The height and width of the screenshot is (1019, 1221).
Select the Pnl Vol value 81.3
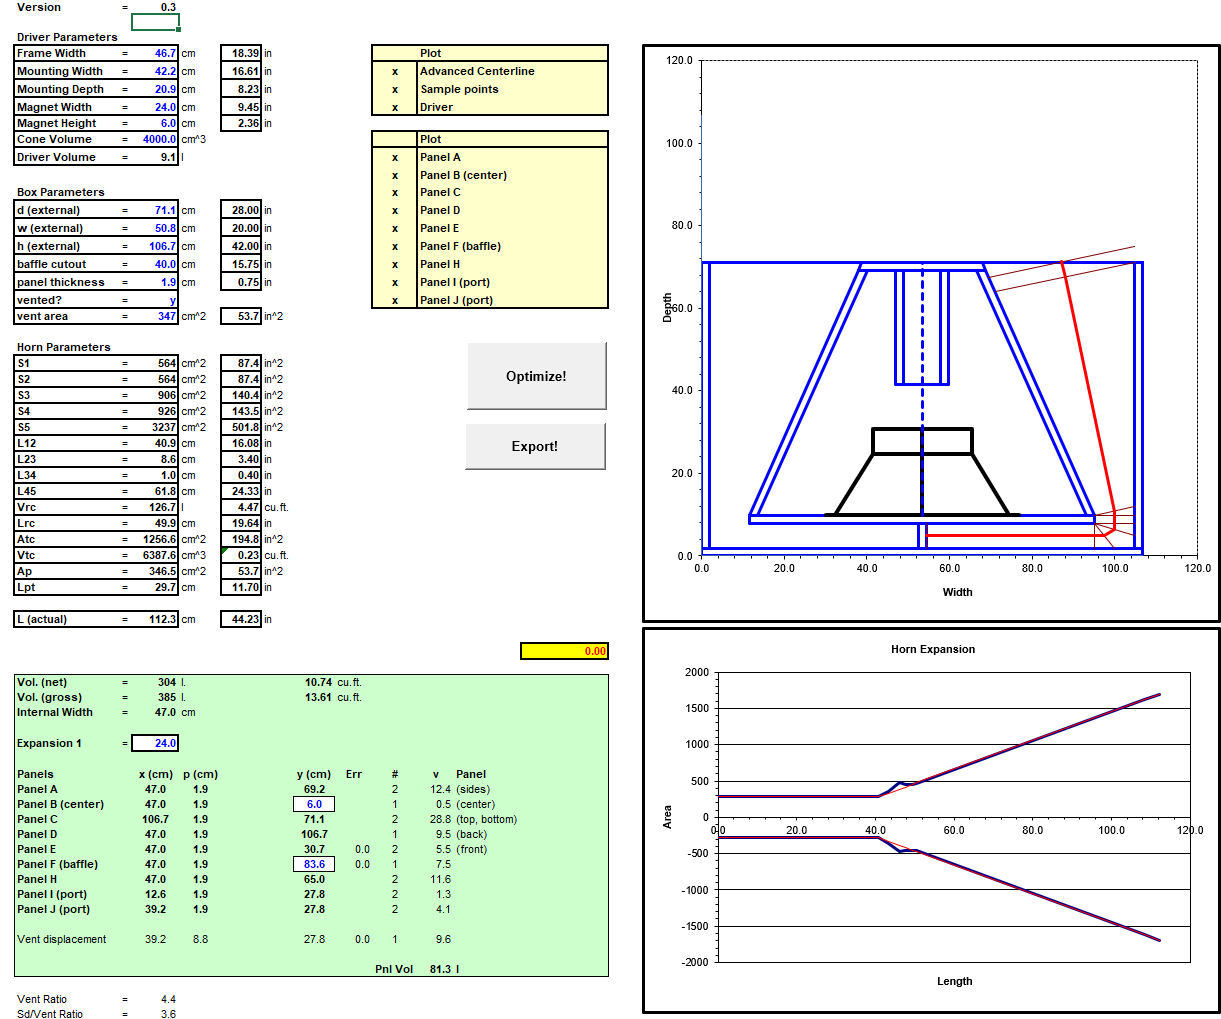[440, 969]
